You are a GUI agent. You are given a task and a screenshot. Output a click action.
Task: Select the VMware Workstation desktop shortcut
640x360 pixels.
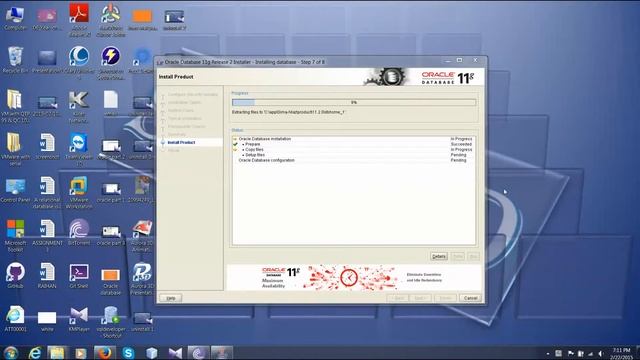point(79,192)
